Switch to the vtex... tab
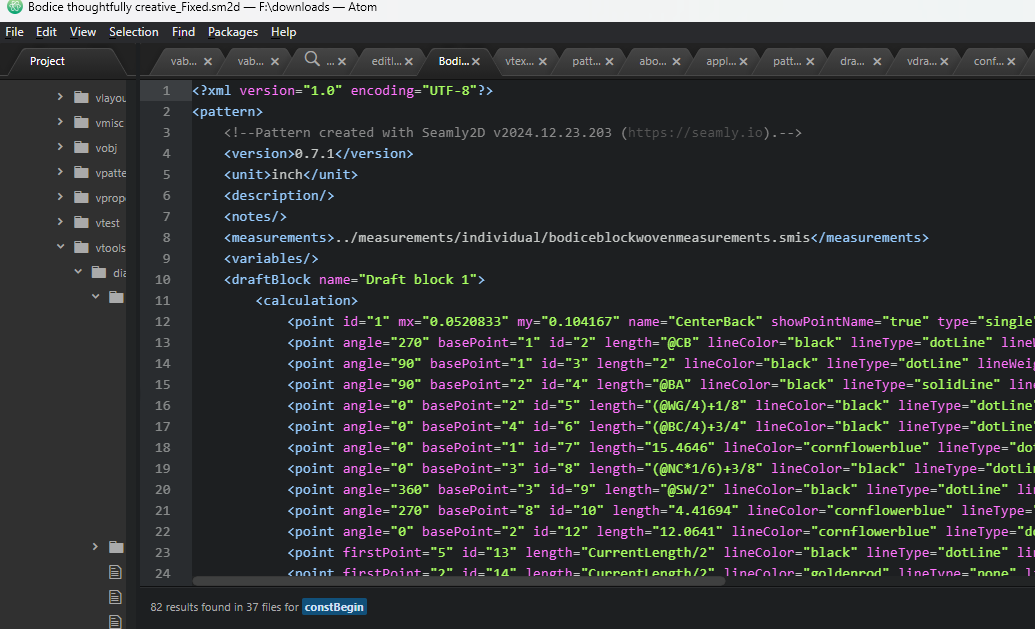This screenshot has width=1035, height=629. coord(520,61)
